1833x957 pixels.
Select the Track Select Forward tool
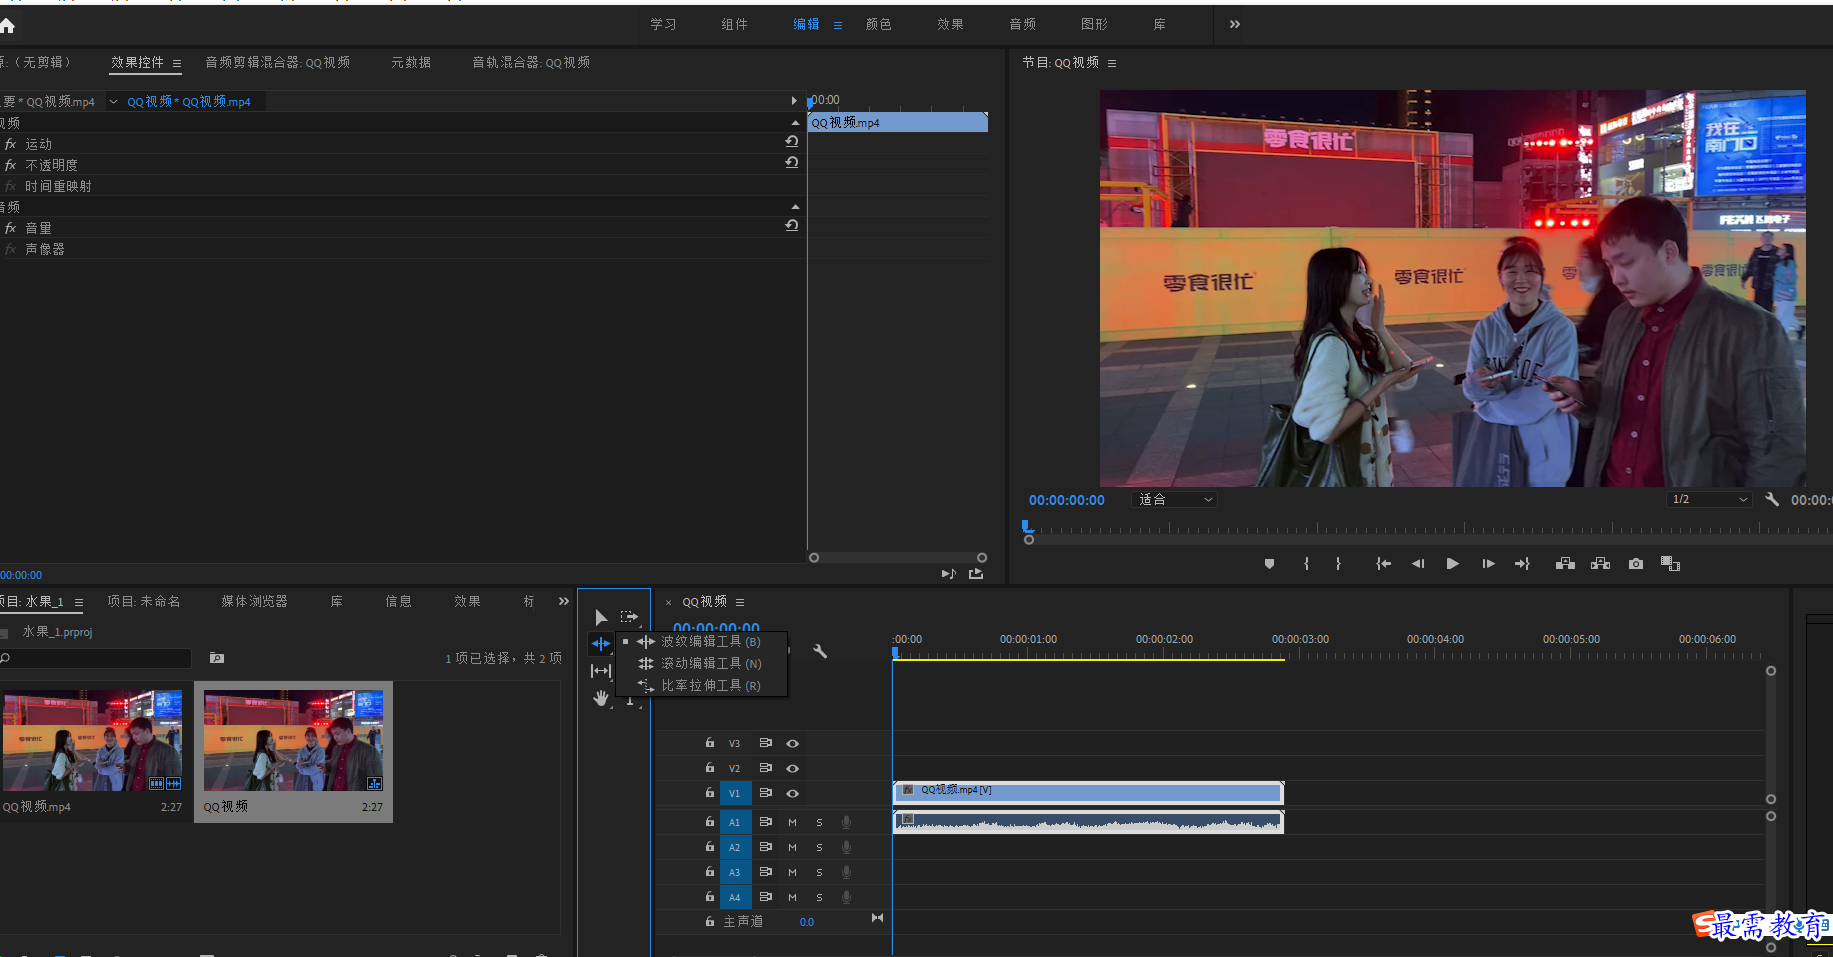pos(629,617)
